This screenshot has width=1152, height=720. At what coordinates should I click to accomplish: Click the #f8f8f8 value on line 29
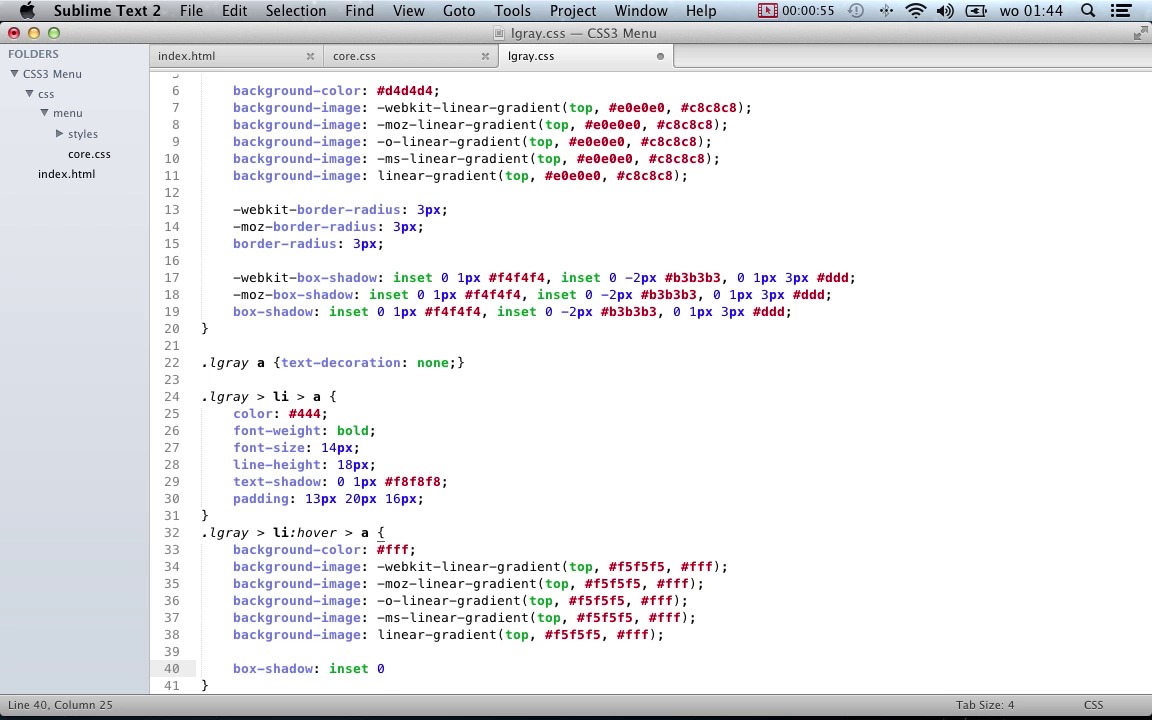tap(412, 482)
